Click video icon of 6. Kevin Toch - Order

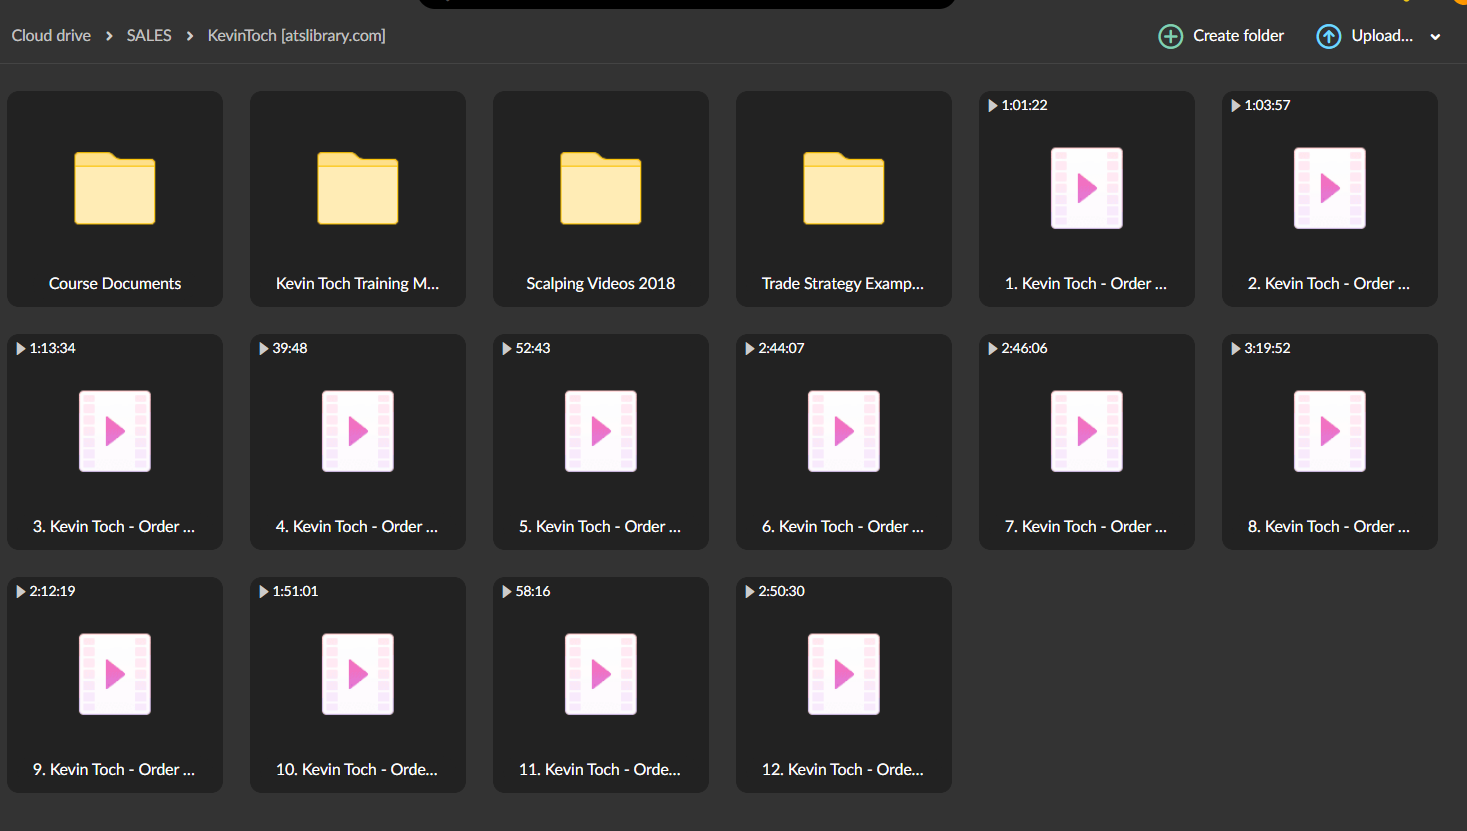844,431
